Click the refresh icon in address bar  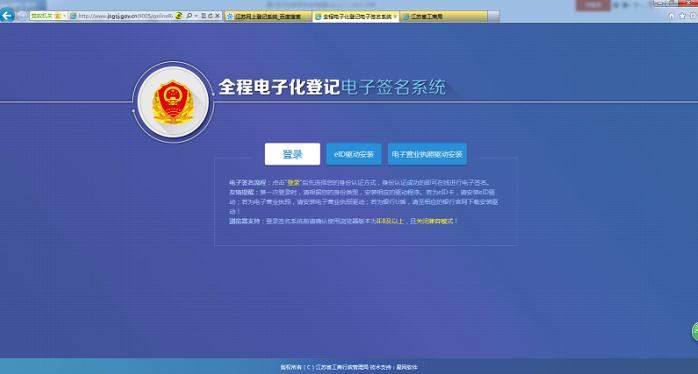[x=210, y=16]
